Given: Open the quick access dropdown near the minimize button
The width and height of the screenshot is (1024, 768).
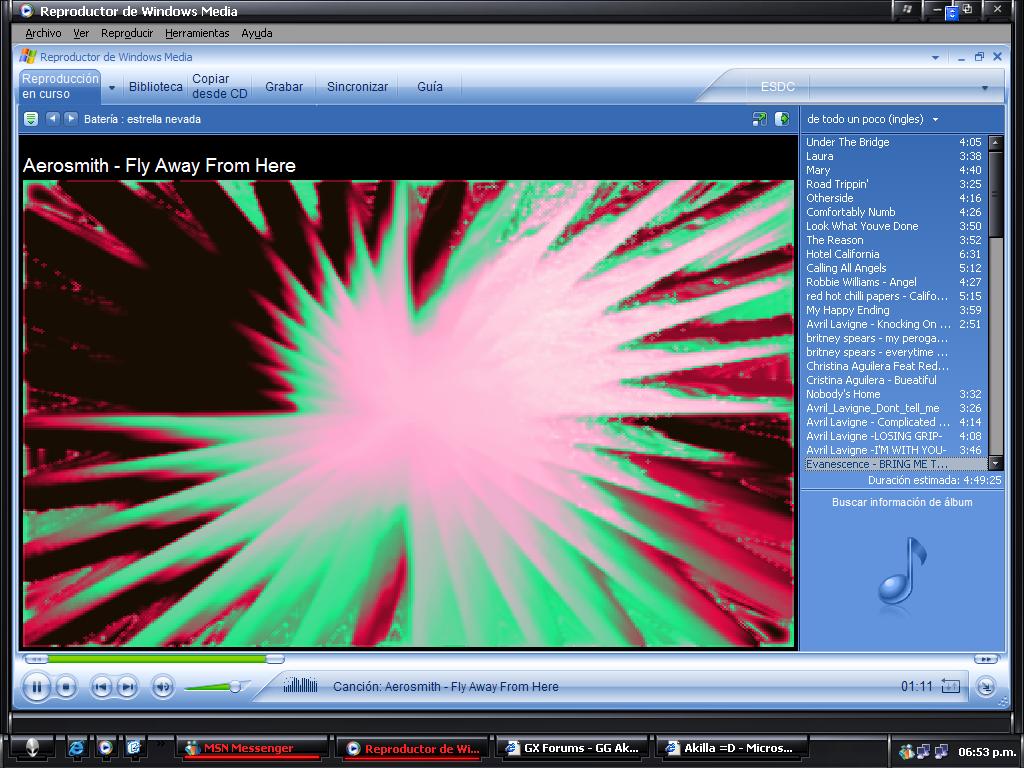Looking at the screenshot, I should tap(935, 57).
